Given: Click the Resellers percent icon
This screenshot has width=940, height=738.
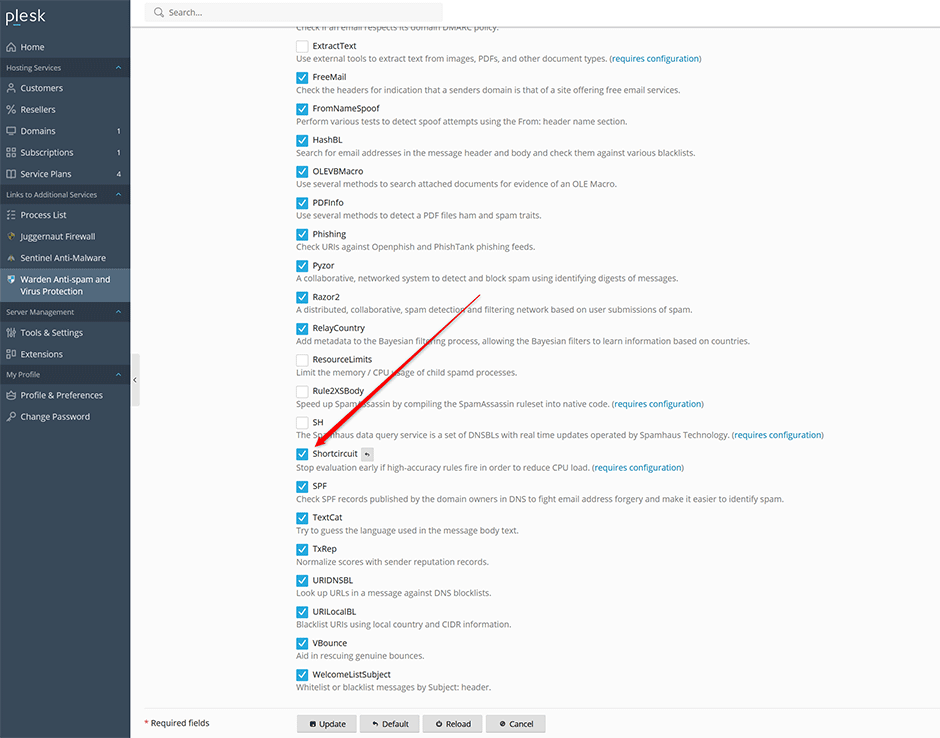Looking at the screenshot, I should [x=11, y=109].
